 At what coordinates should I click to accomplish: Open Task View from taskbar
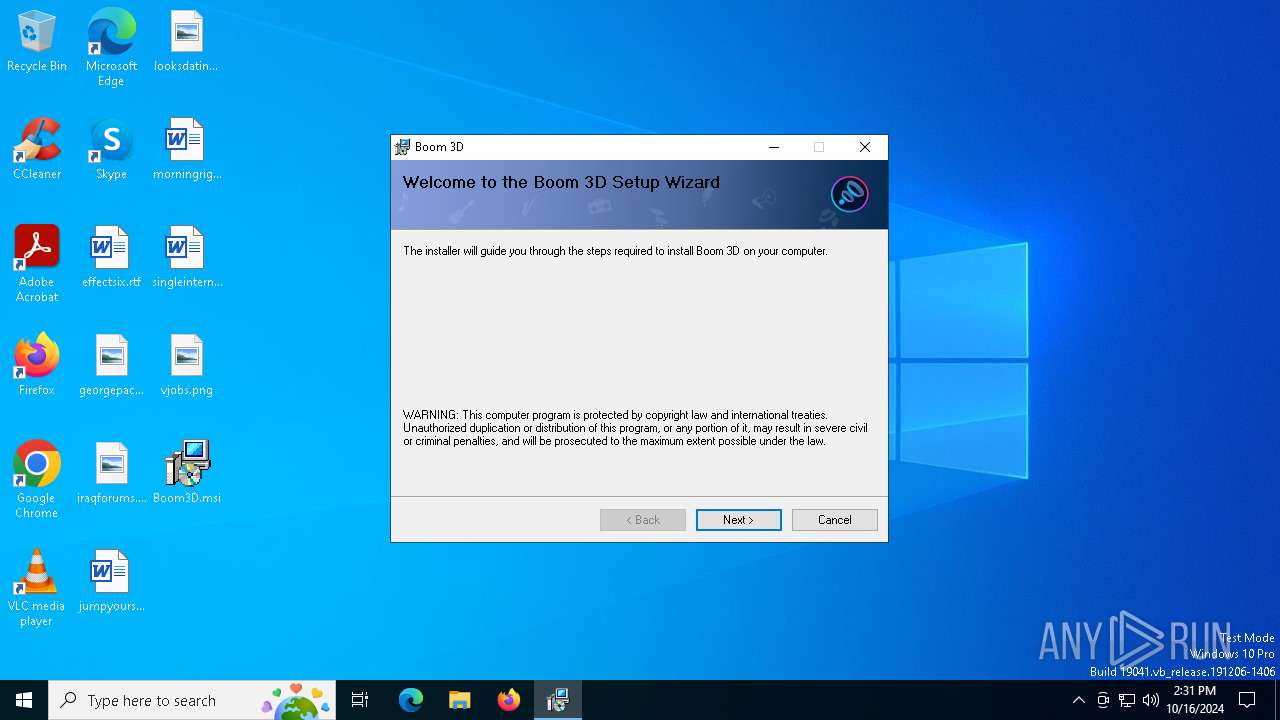[360, 700]
